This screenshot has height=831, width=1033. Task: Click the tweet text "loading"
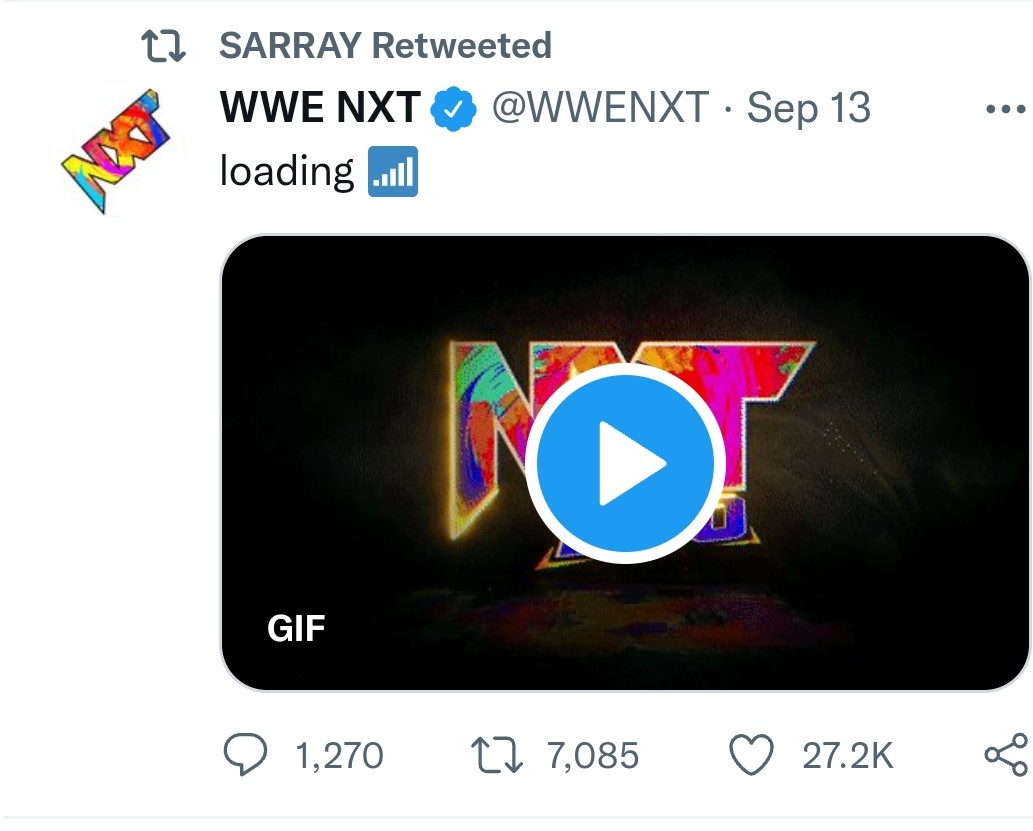[286, 172]
